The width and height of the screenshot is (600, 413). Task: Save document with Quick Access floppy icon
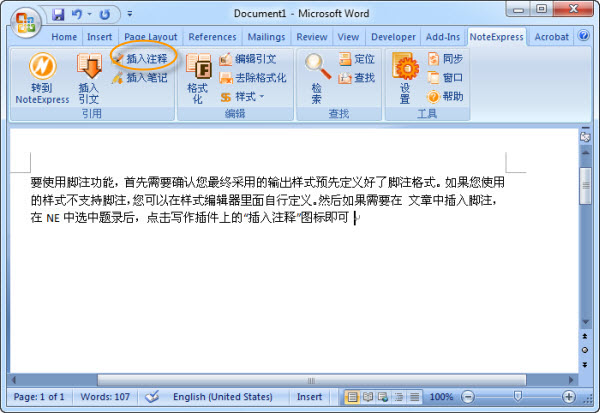58,15
